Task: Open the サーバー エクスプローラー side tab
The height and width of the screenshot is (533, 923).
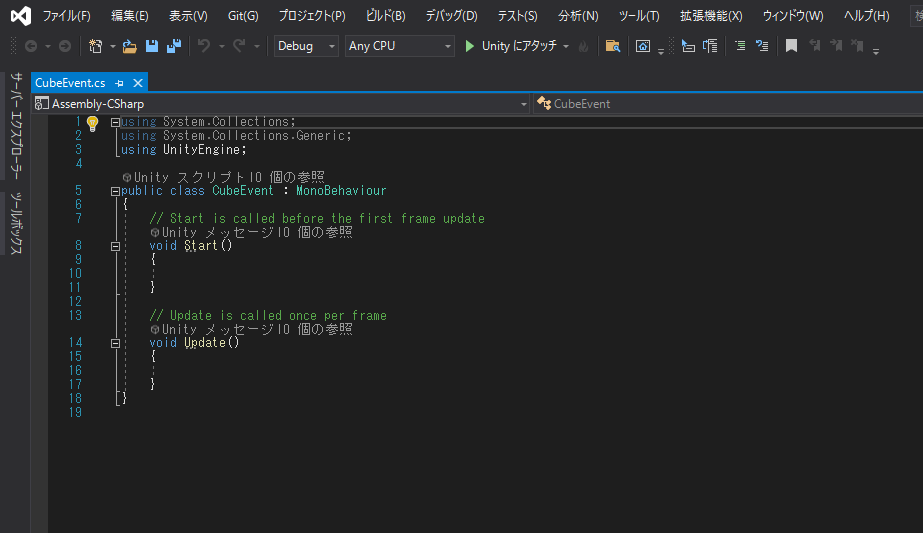Action: point(16,125)
